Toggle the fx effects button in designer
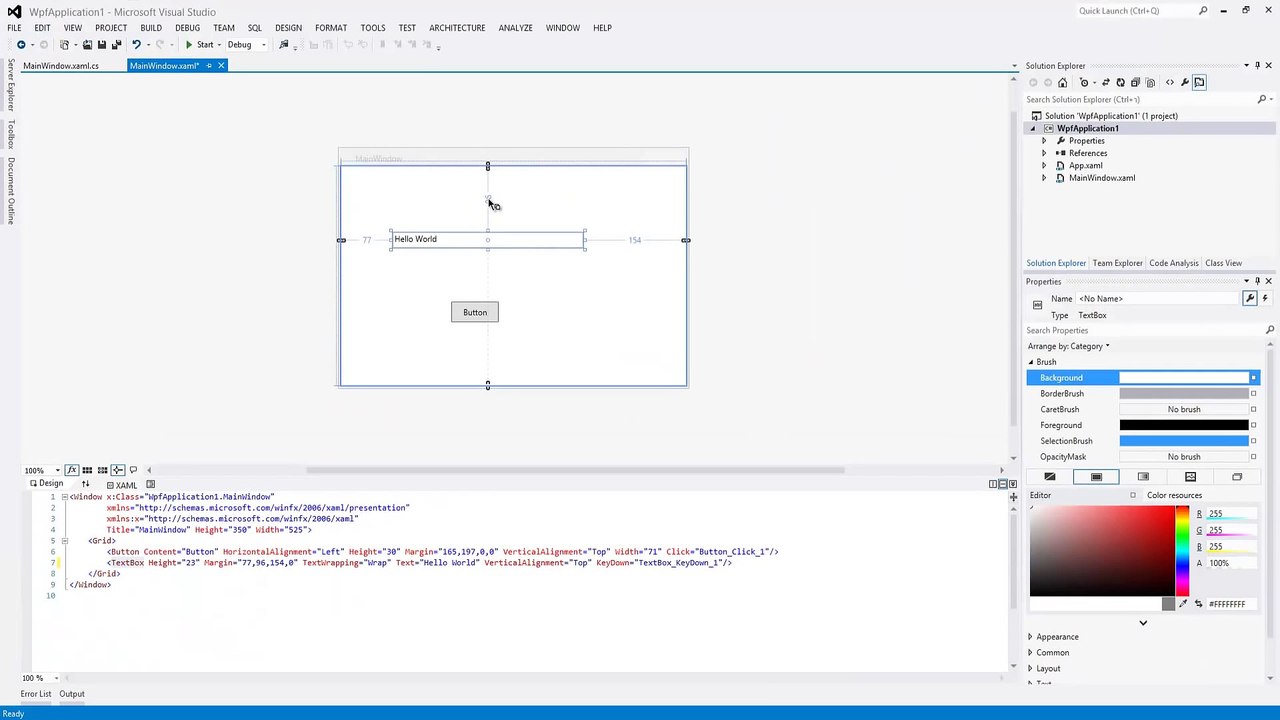The width and height of the screenshot is (1280, 720). [x=72, y=470]
